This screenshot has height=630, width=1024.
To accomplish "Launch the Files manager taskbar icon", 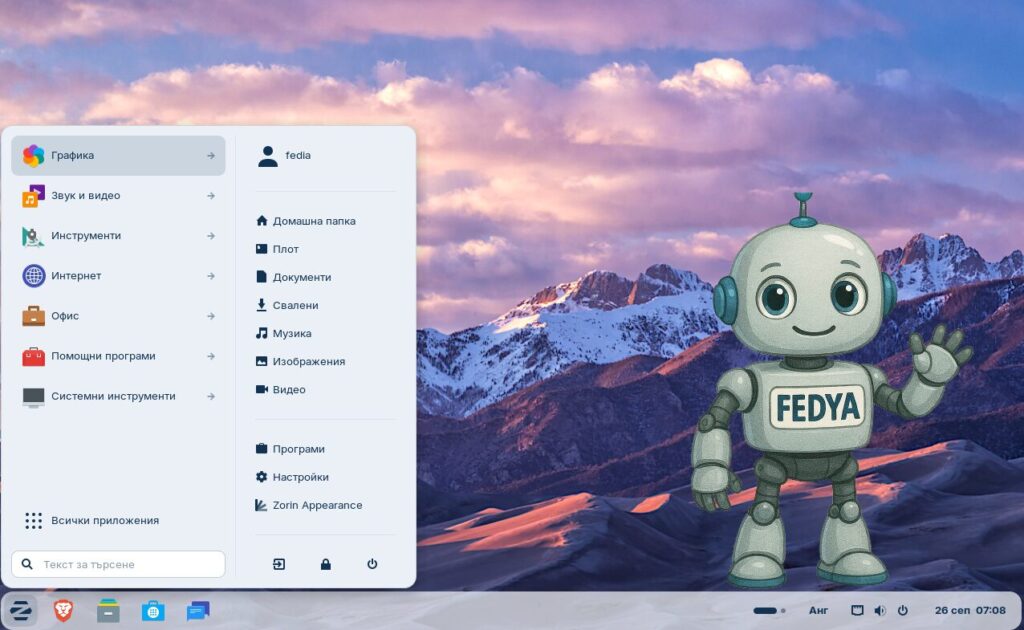I will pos(108,610).
